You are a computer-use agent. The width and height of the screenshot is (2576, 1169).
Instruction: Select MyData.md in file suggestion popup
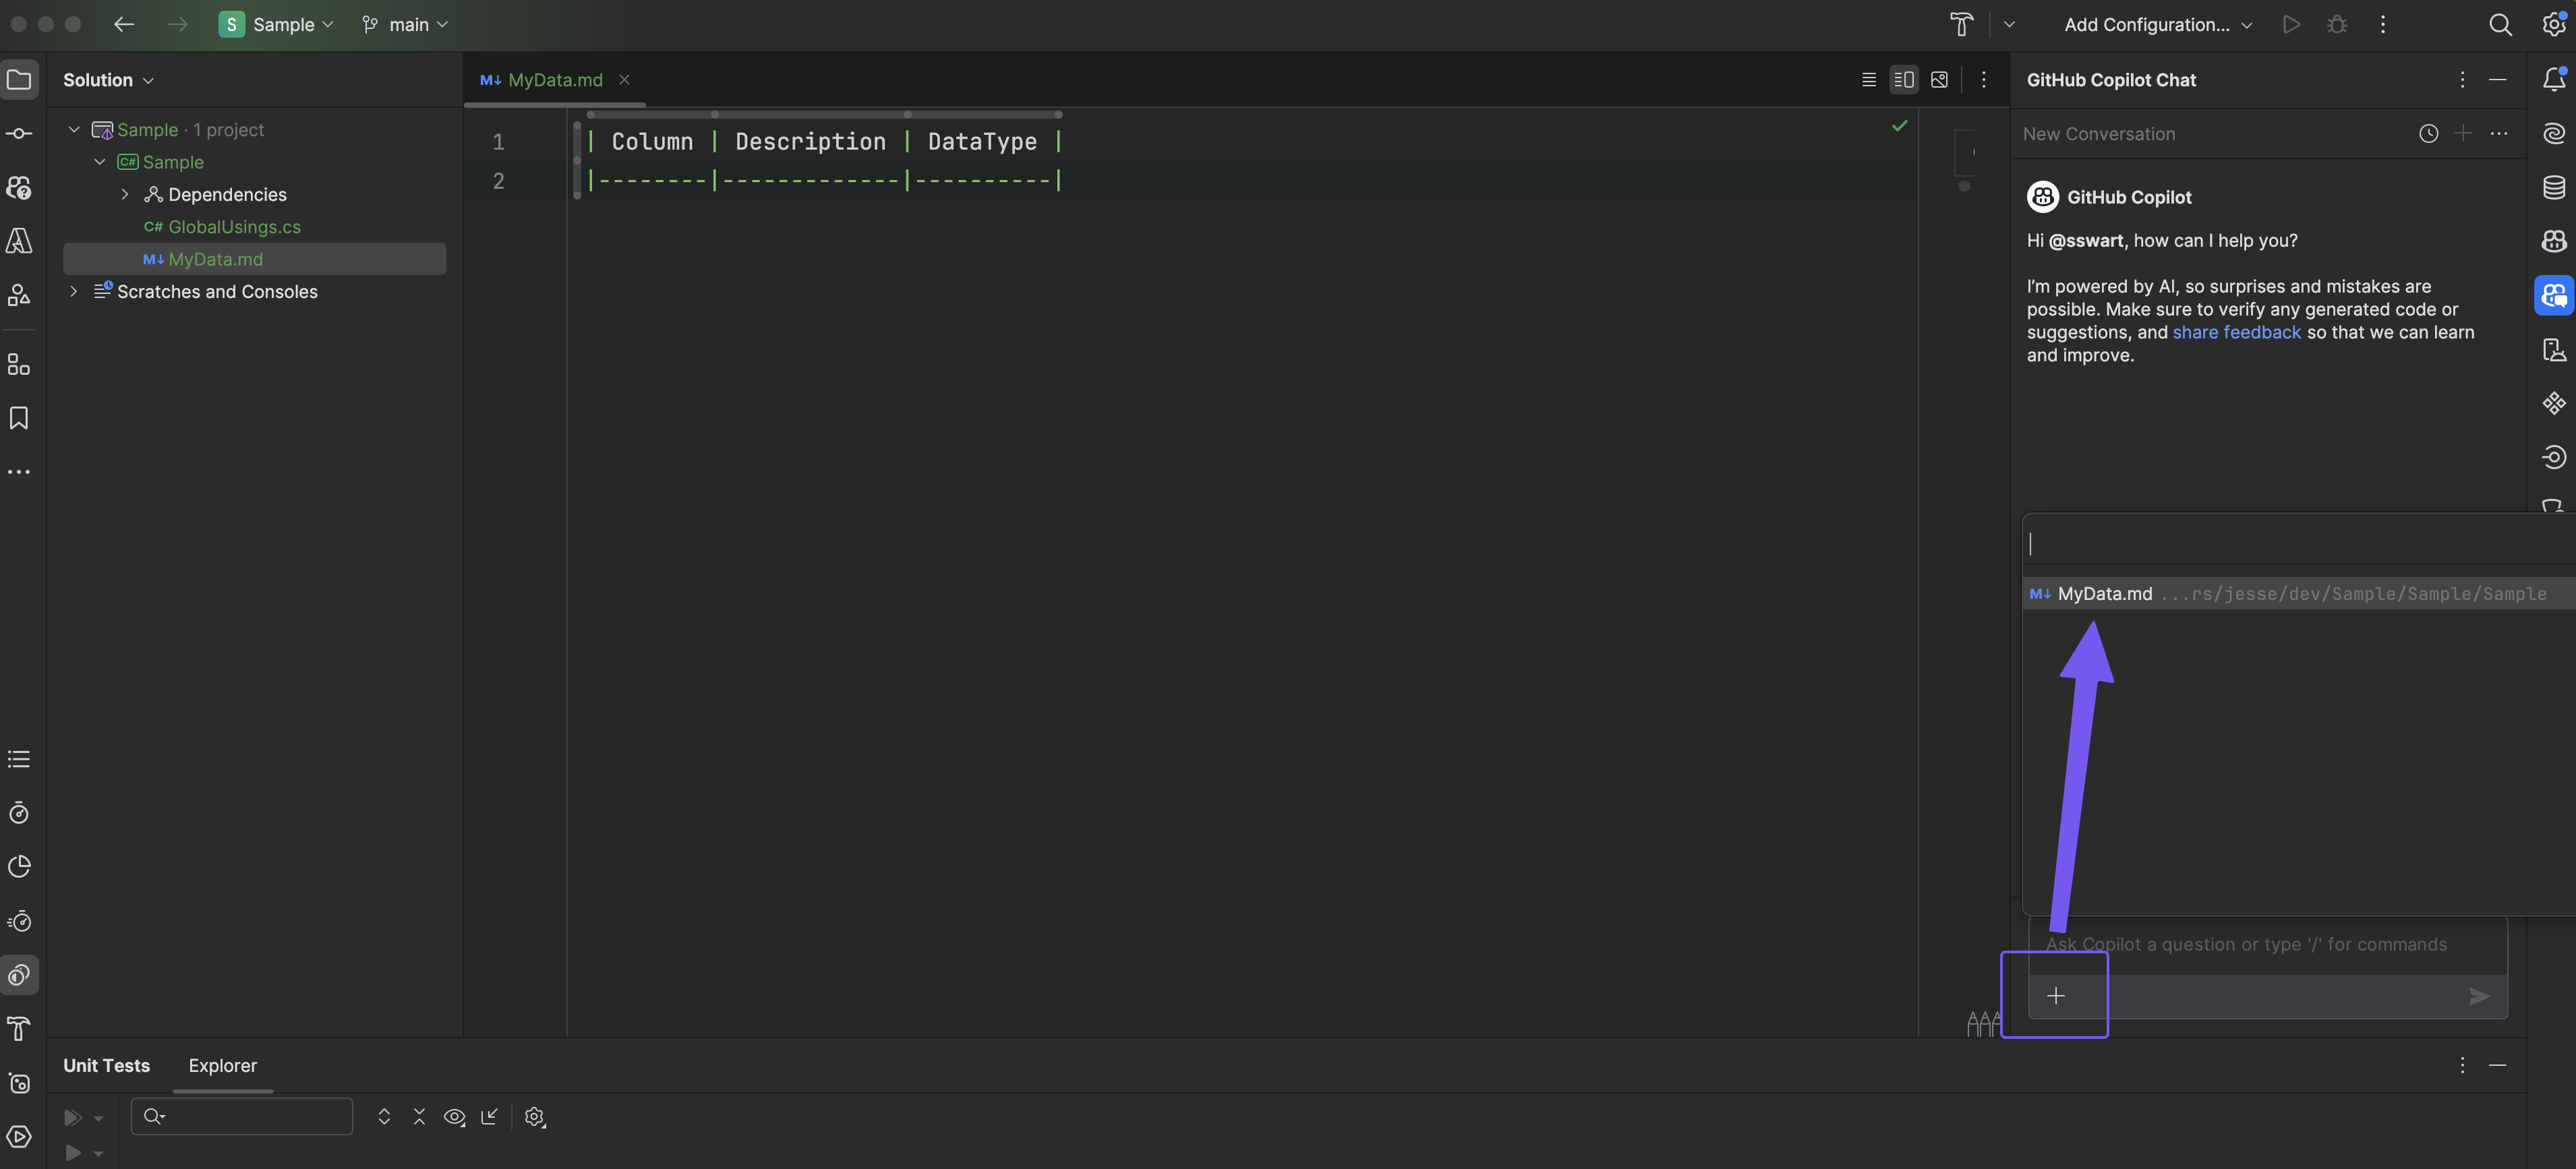(x=2299, y=594)
